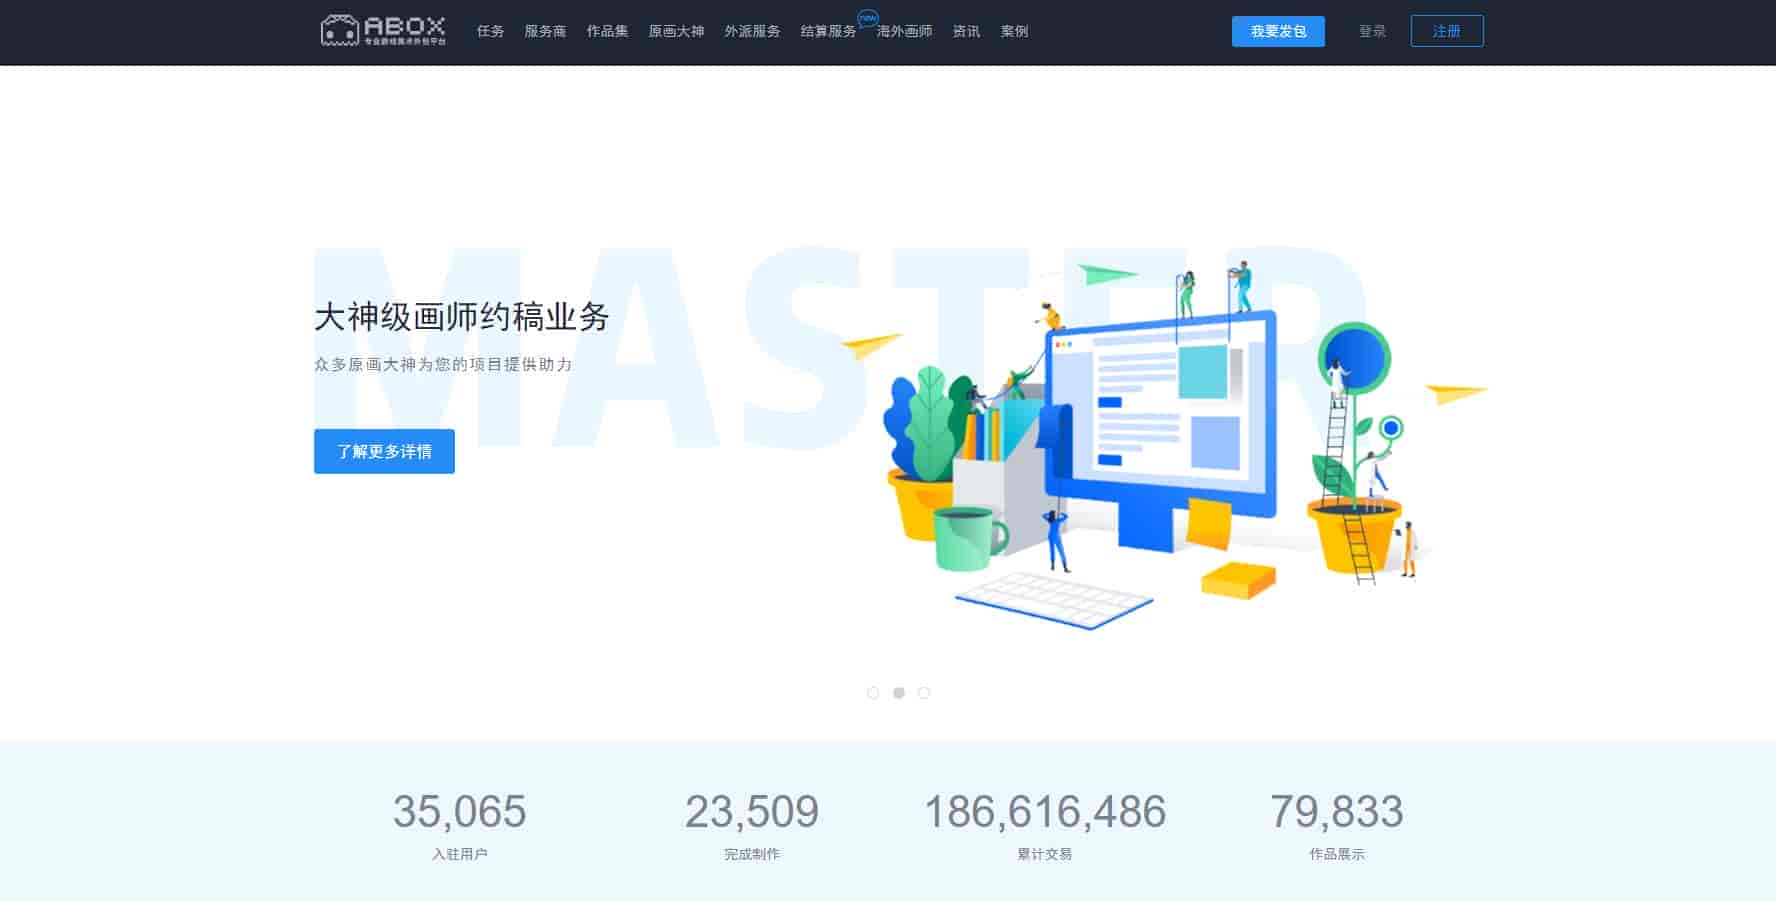This screenshot has height=901, width=1776.
Task: Click the ABOX logo
Action: [x=383, y=31]
